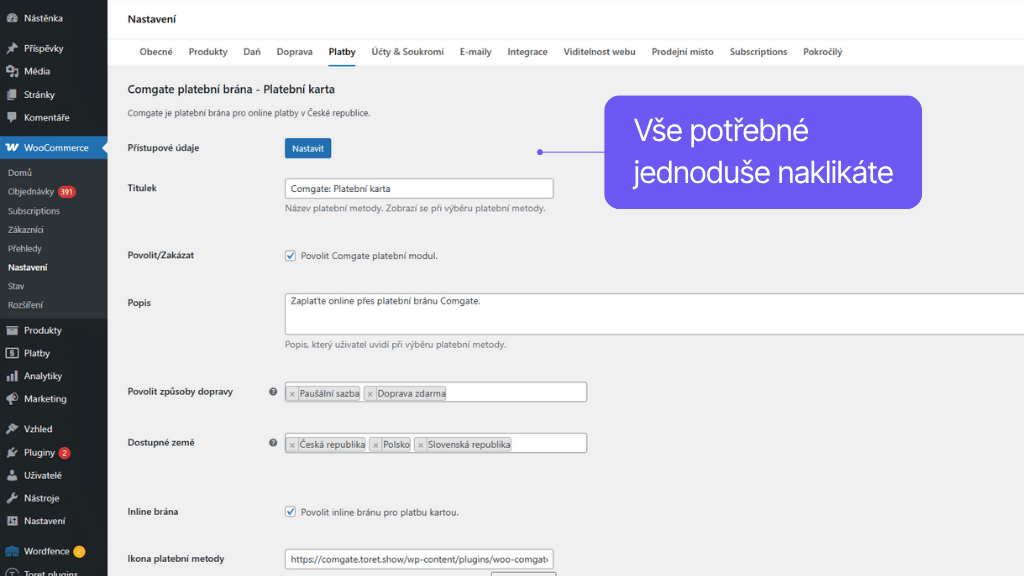Click the Analytiky bar chart icon
The image size is (1024, 576).
point(12,376)
